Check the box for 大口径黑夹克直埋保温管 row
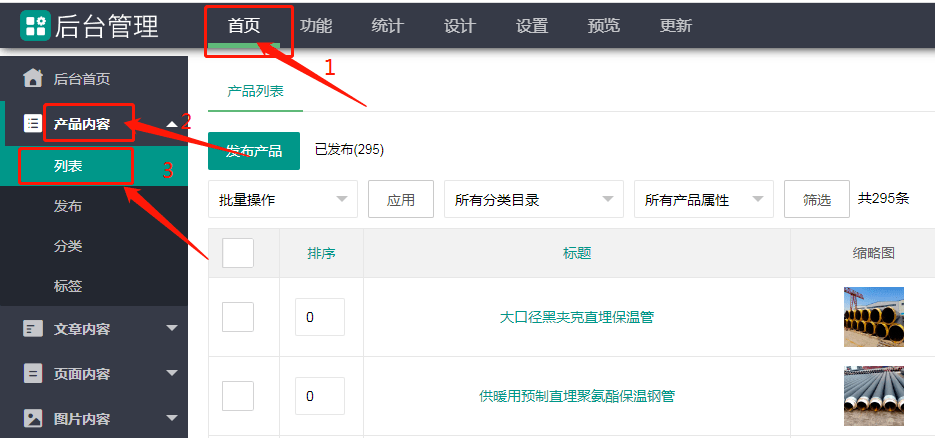This screenshot has width=935, height=438. pos(238,317)
